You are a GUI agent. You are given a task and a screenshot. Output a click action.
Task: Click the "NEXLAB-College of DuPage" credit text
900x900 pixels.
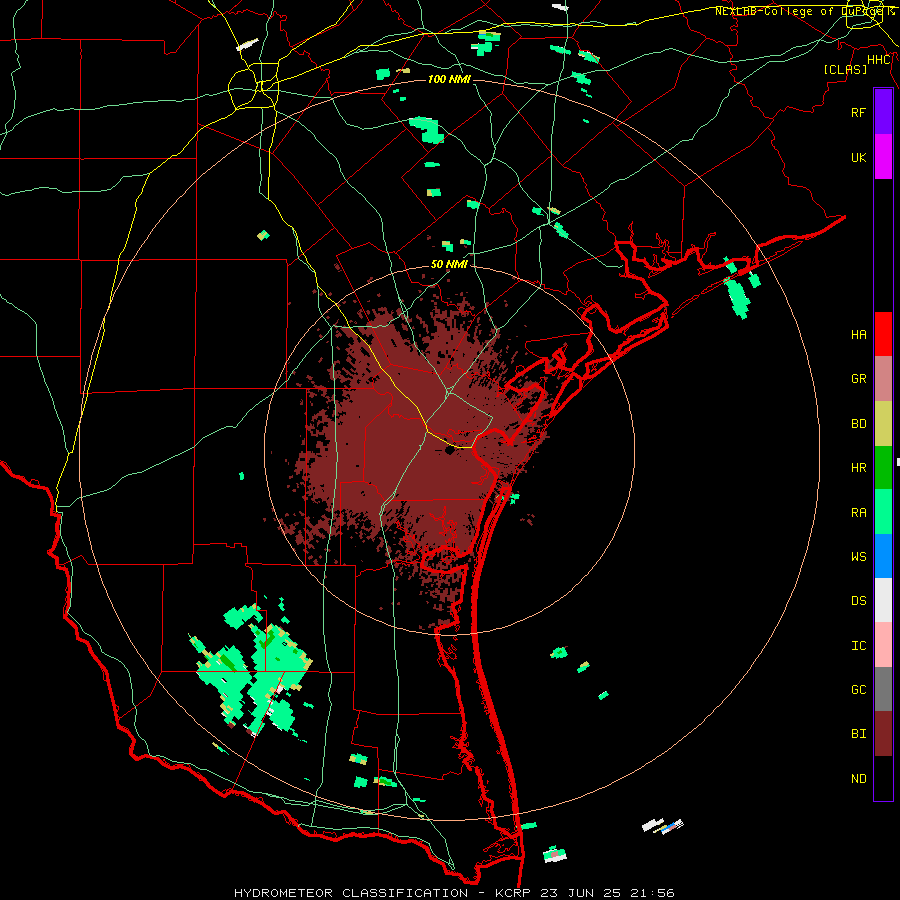pyautogui.click(x=798, y=11)
